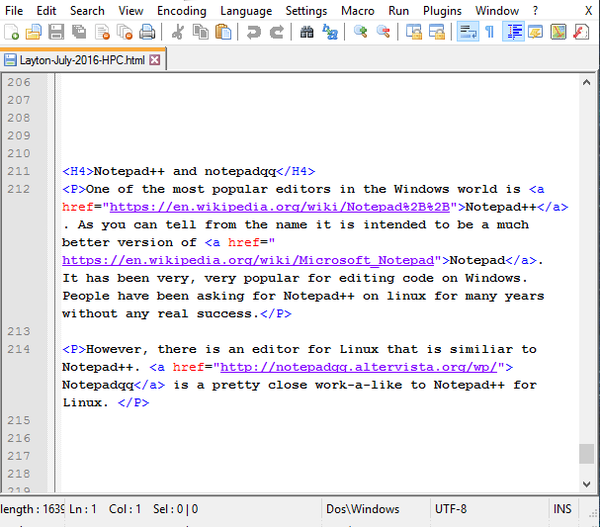The height and width of the screenshot is (527, 600).
Task: Open the Function List panel icon
Action: point(581,32)
